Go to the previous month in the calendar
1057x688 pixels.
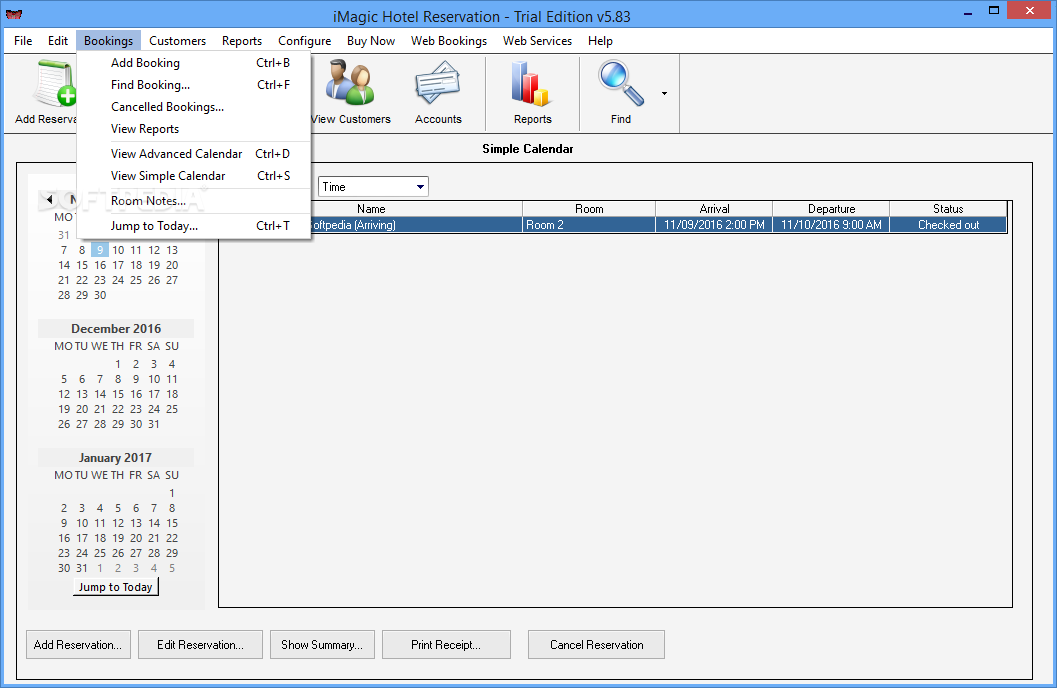point(49,199)
